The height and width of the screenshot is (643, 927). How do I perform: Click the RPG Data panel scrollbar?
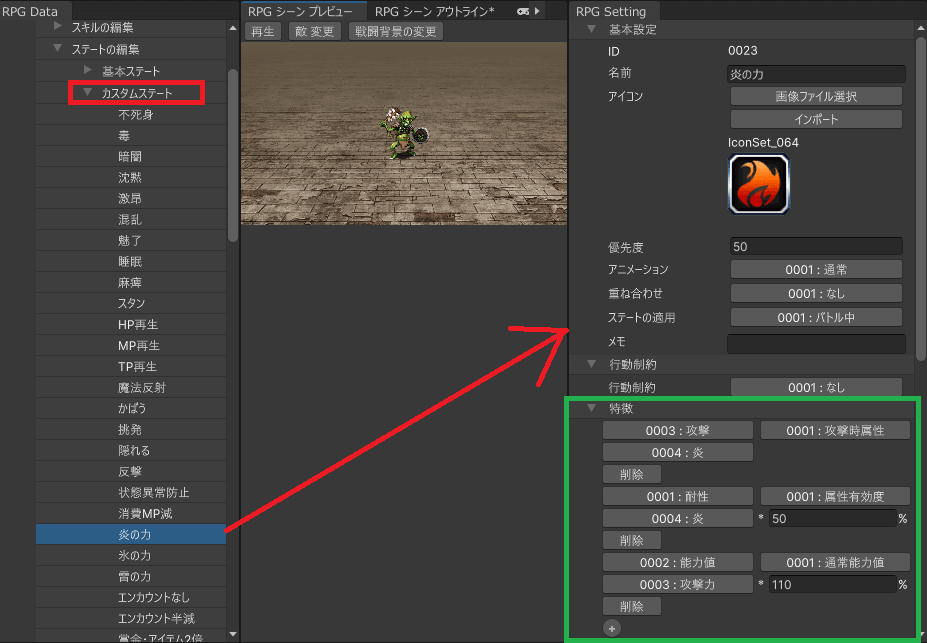(233, 155)
